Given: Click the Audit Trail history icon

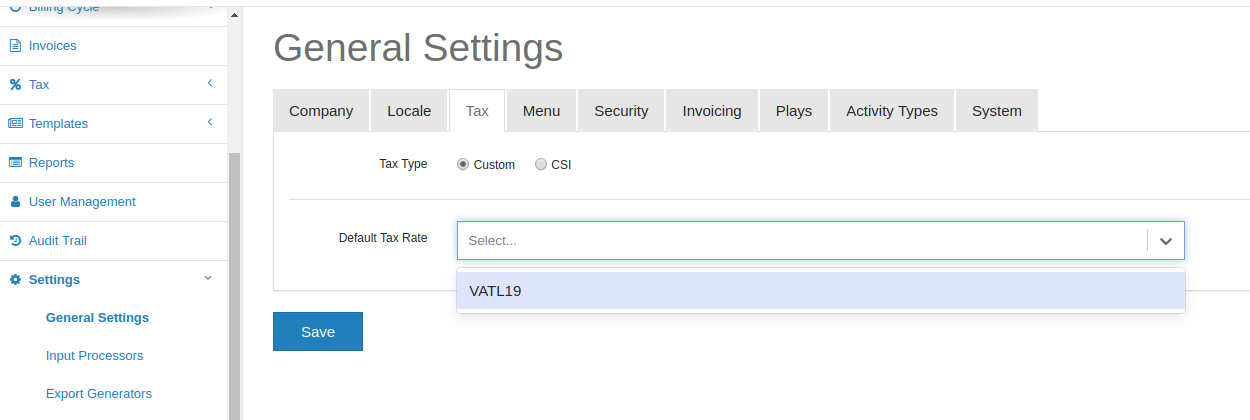Looking at the screenshot, I should (15, 241).
